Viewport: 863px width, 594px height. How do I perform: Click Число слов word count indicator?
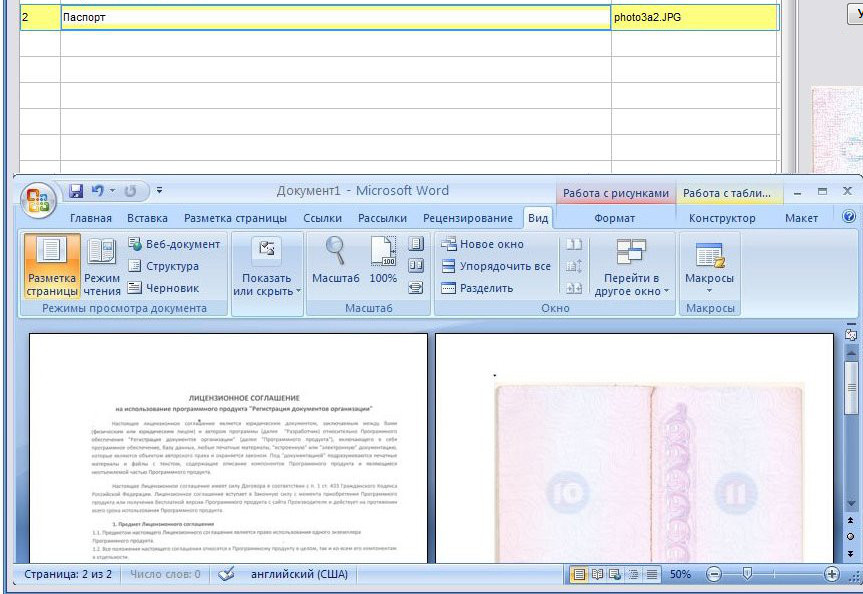tap(165, 574)
